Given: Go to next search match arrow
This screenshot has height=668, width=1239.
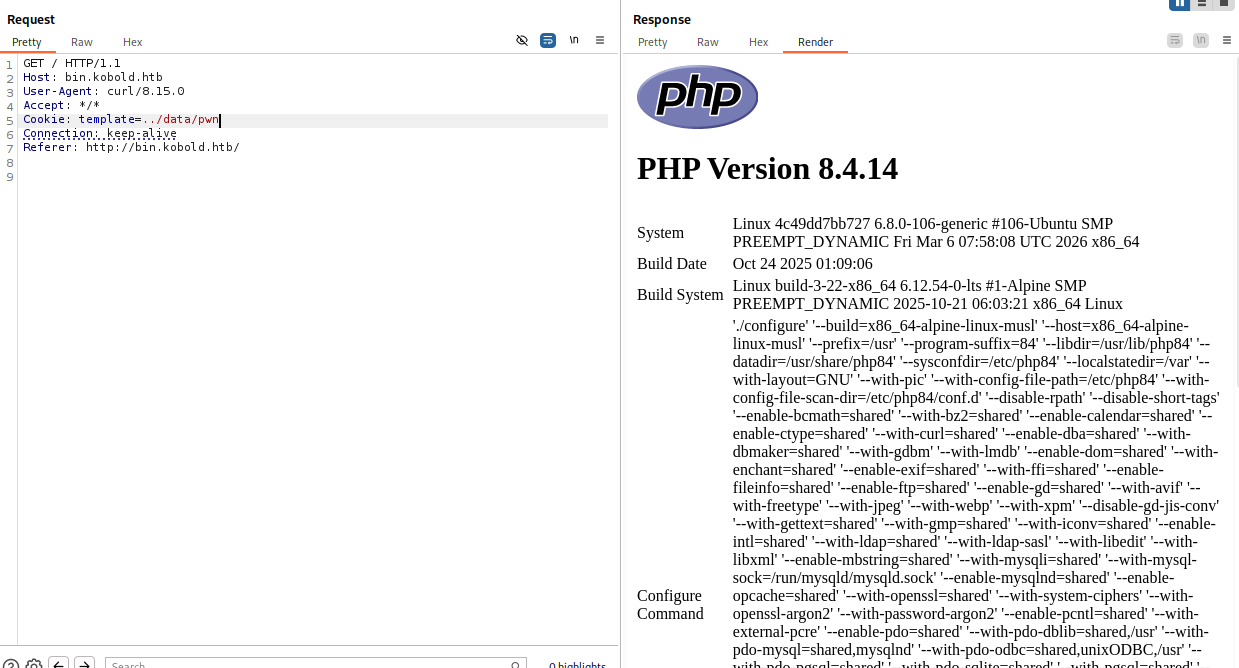Looking at the screenshot, I should coord(85,663).
